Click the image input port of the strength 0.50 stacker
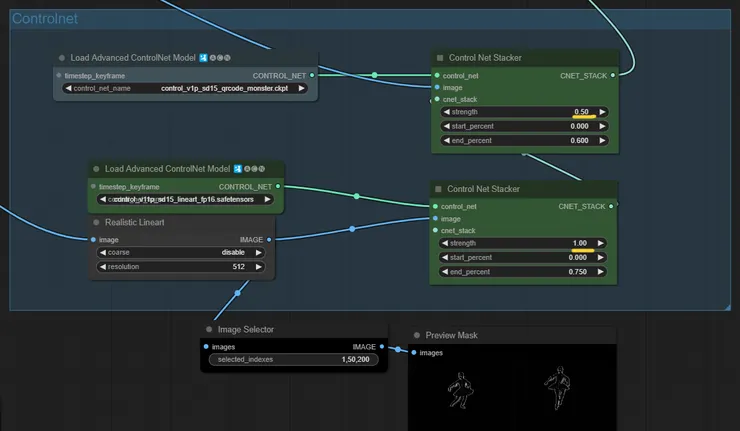Screen dimensions: 740x431 (437, 87)
